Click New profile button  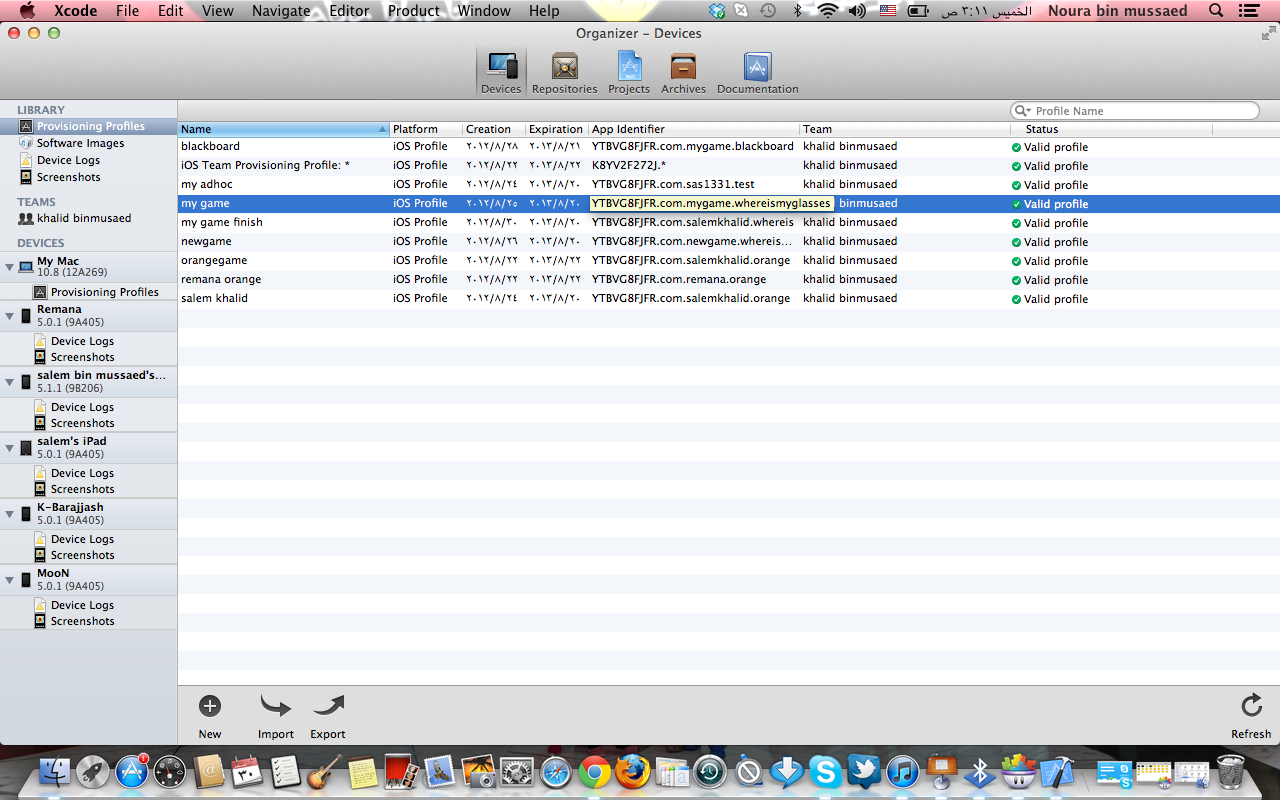210,717
